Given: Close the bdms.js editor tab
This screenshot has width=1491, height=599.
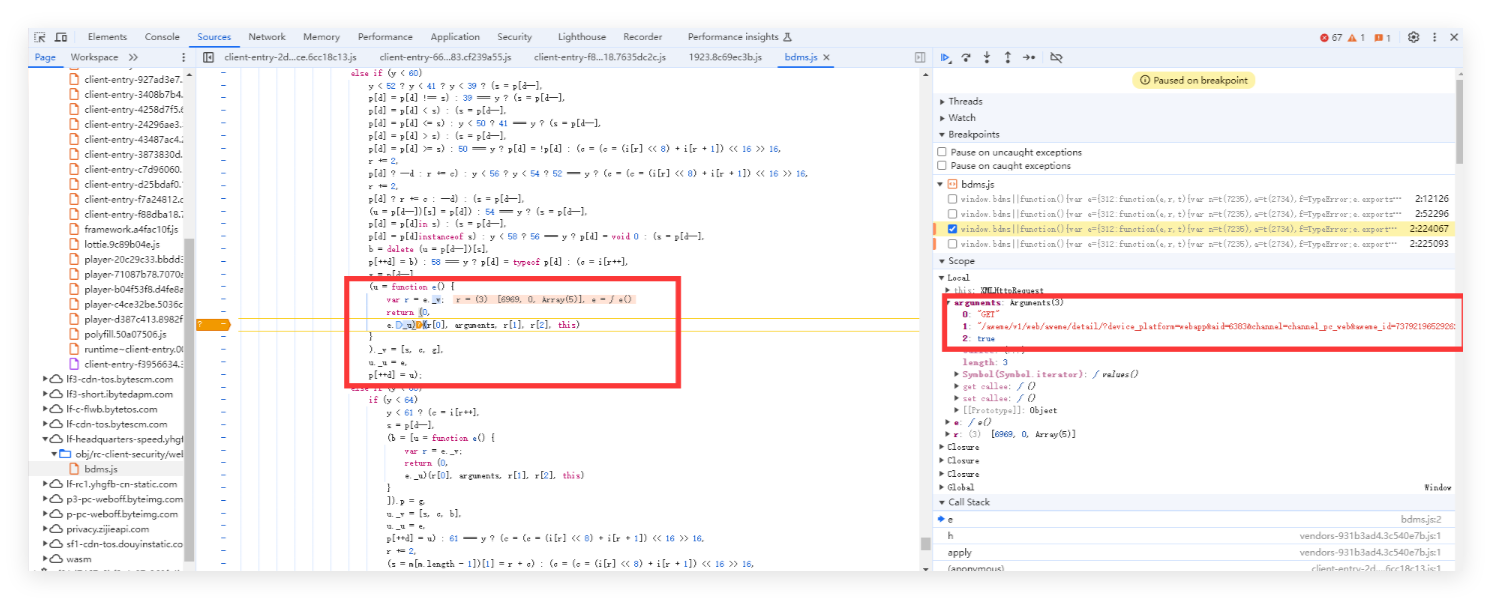Looking at the screenshot, I should [x=826, y=57].
